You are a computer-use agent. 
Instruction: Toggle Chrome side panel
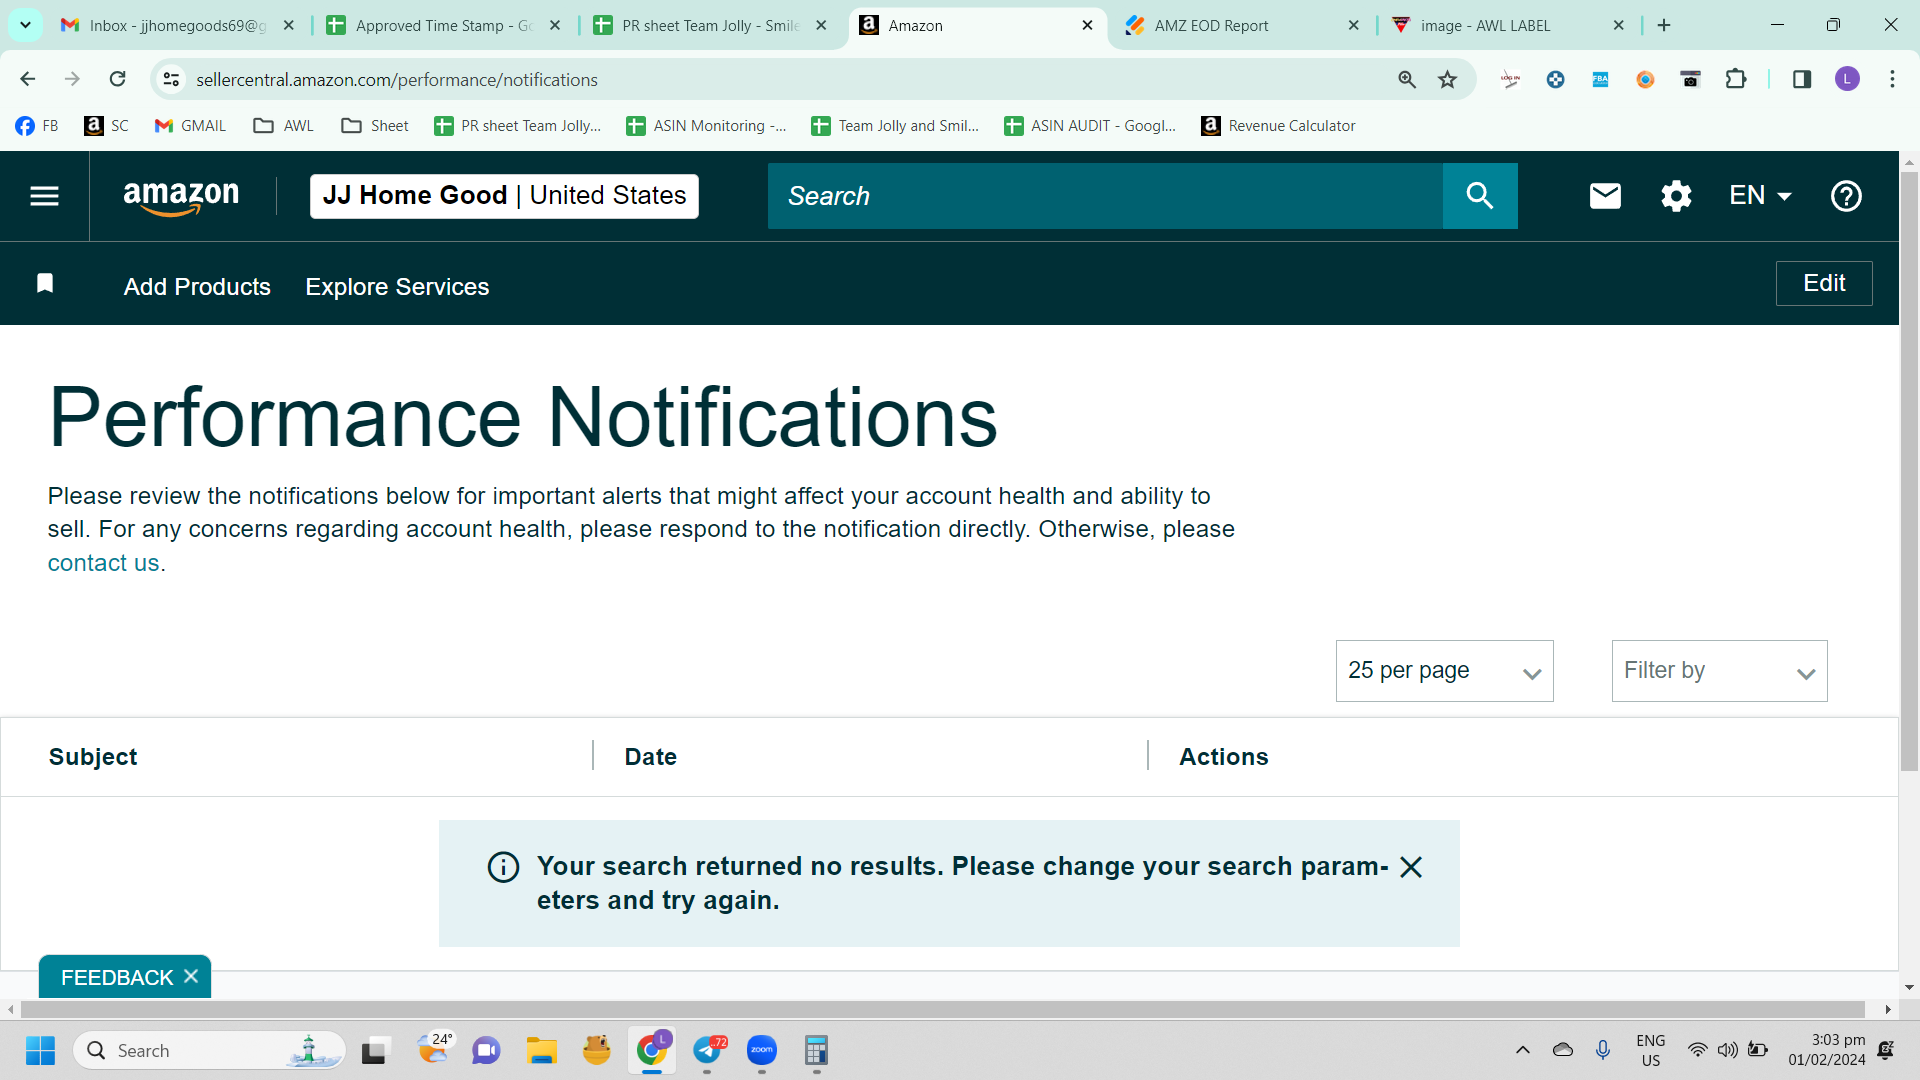1802,79
